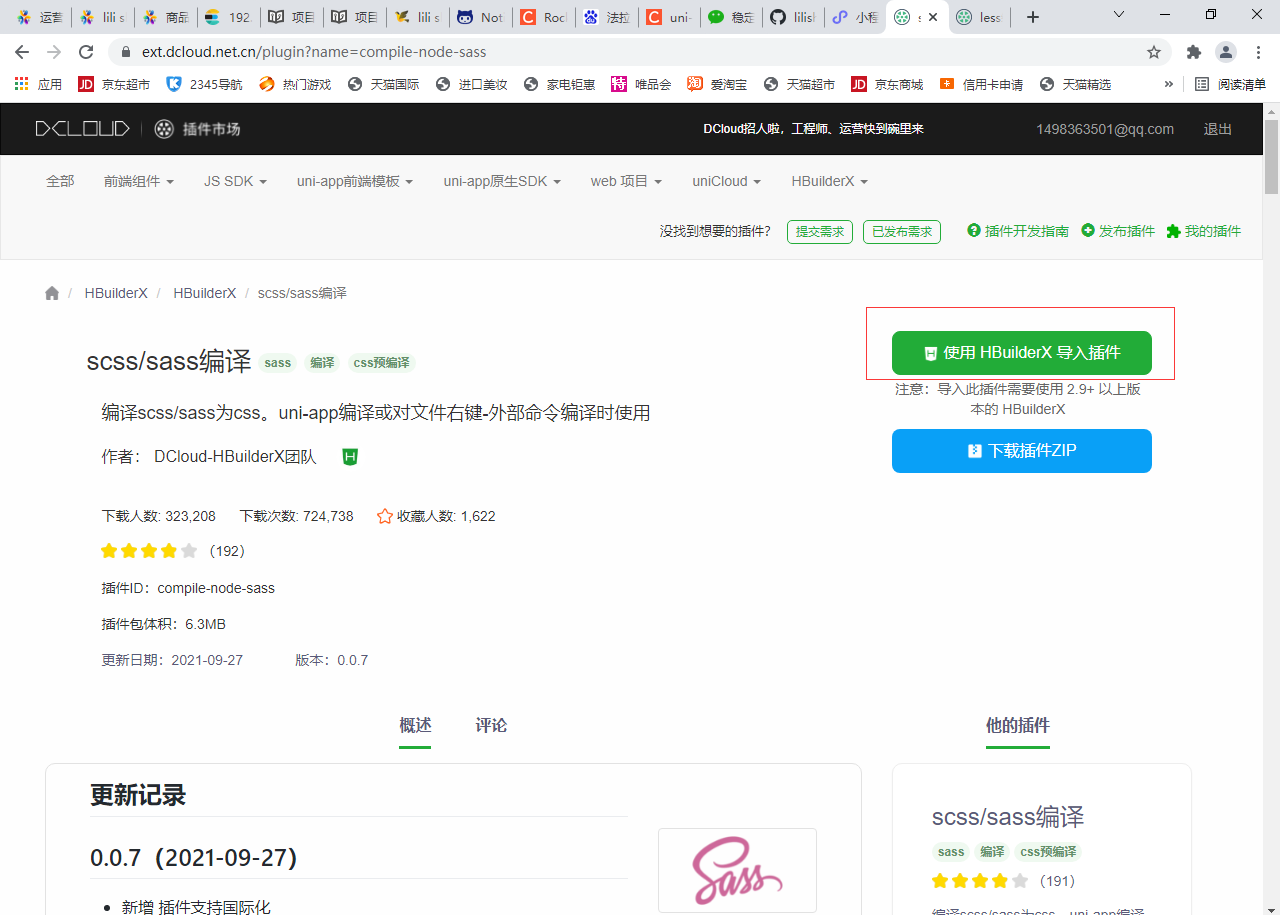Click the Sass logo thumbnail
1280x915 pixels.
pos(737,870)
